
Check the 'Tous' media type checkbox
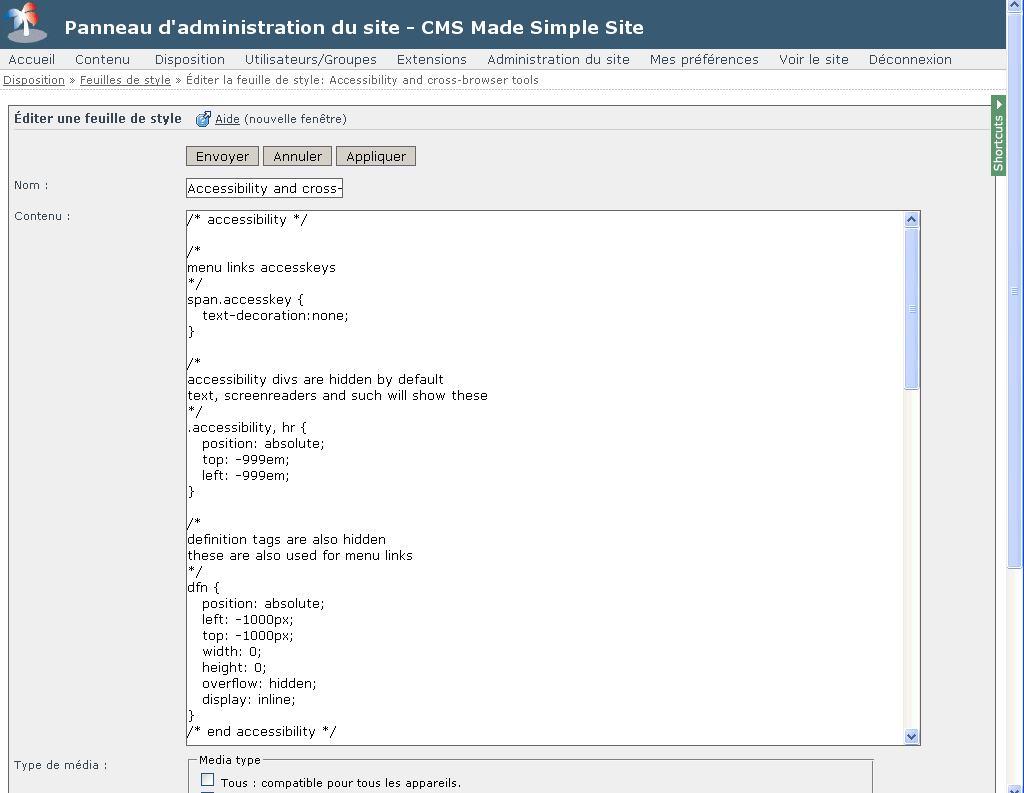[x=208, y=780]
